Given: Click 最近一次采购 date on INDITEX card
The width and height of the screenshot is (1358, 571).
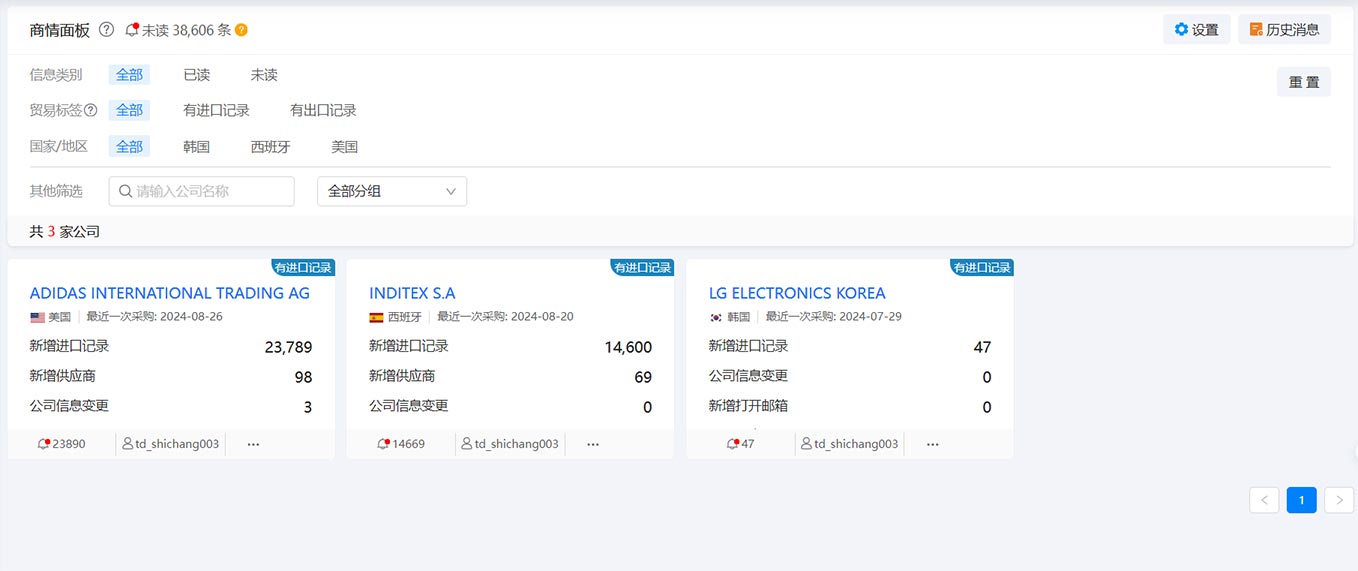Looking at the screenshot, I should (504, 317).
